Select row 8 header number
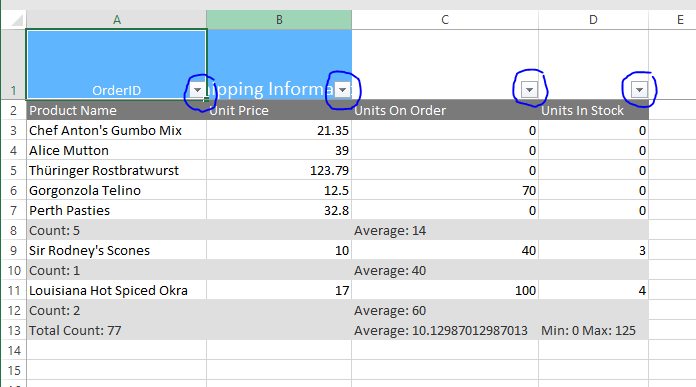 point(13,230)
